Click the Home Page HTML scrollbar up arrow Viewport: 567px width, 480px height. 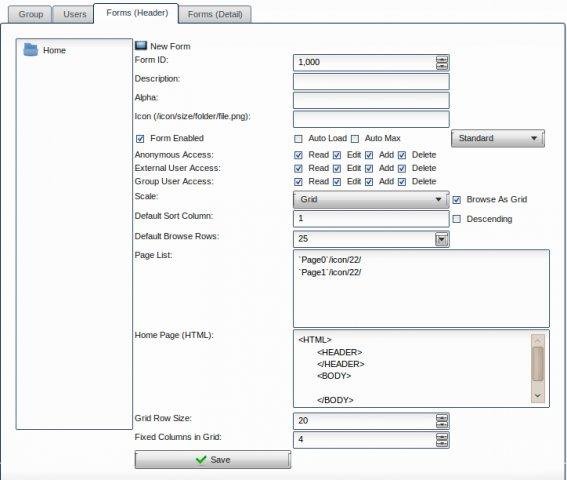tap(538, 340)
